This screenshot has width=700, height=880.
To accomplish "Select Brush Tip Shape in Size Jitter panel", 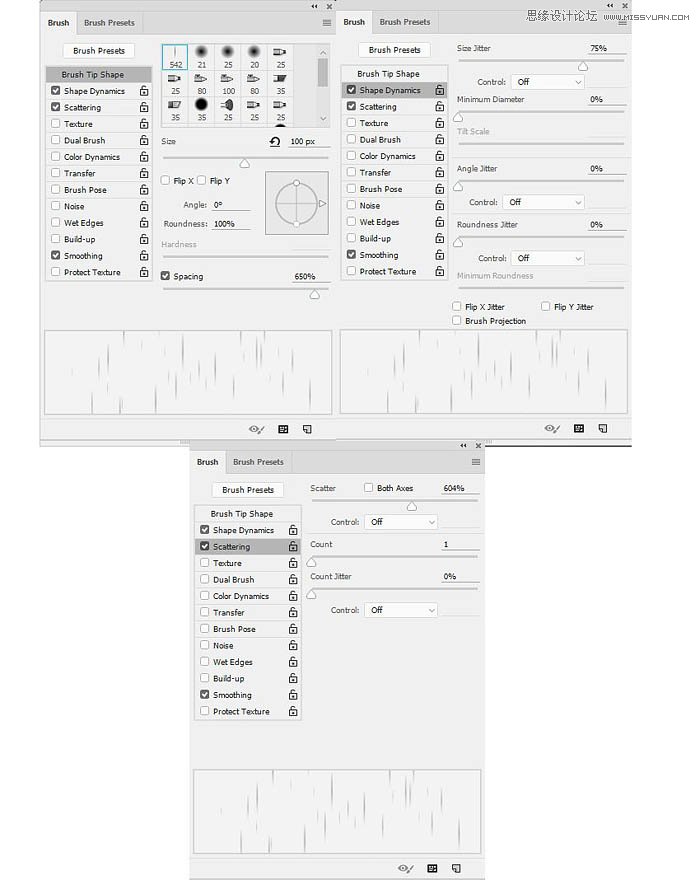I will pos(388,73).
